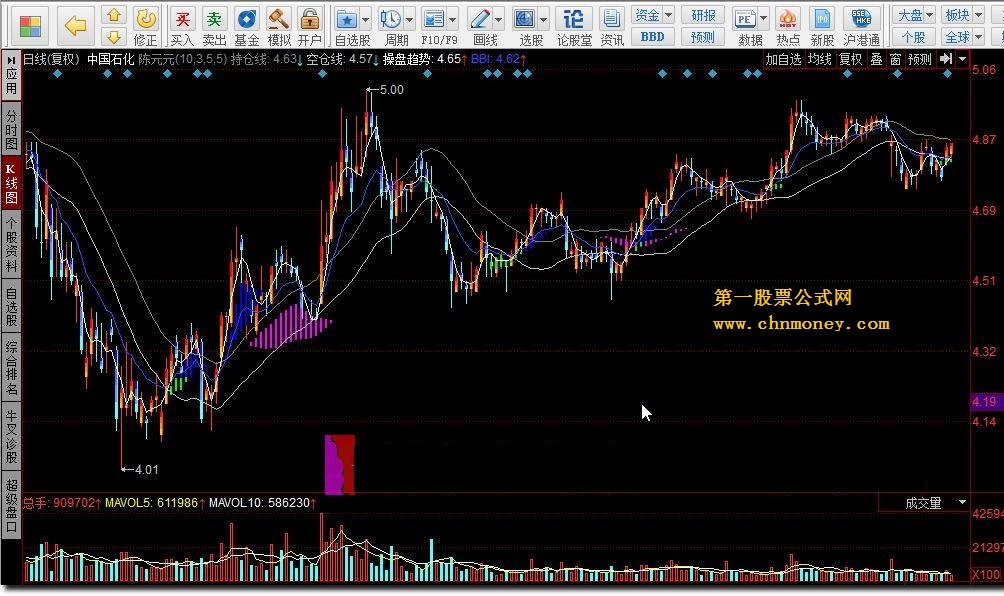Click the toolbar 预测 button below 研报
This screenshot has width=1004, height=596.
[702, 37]
